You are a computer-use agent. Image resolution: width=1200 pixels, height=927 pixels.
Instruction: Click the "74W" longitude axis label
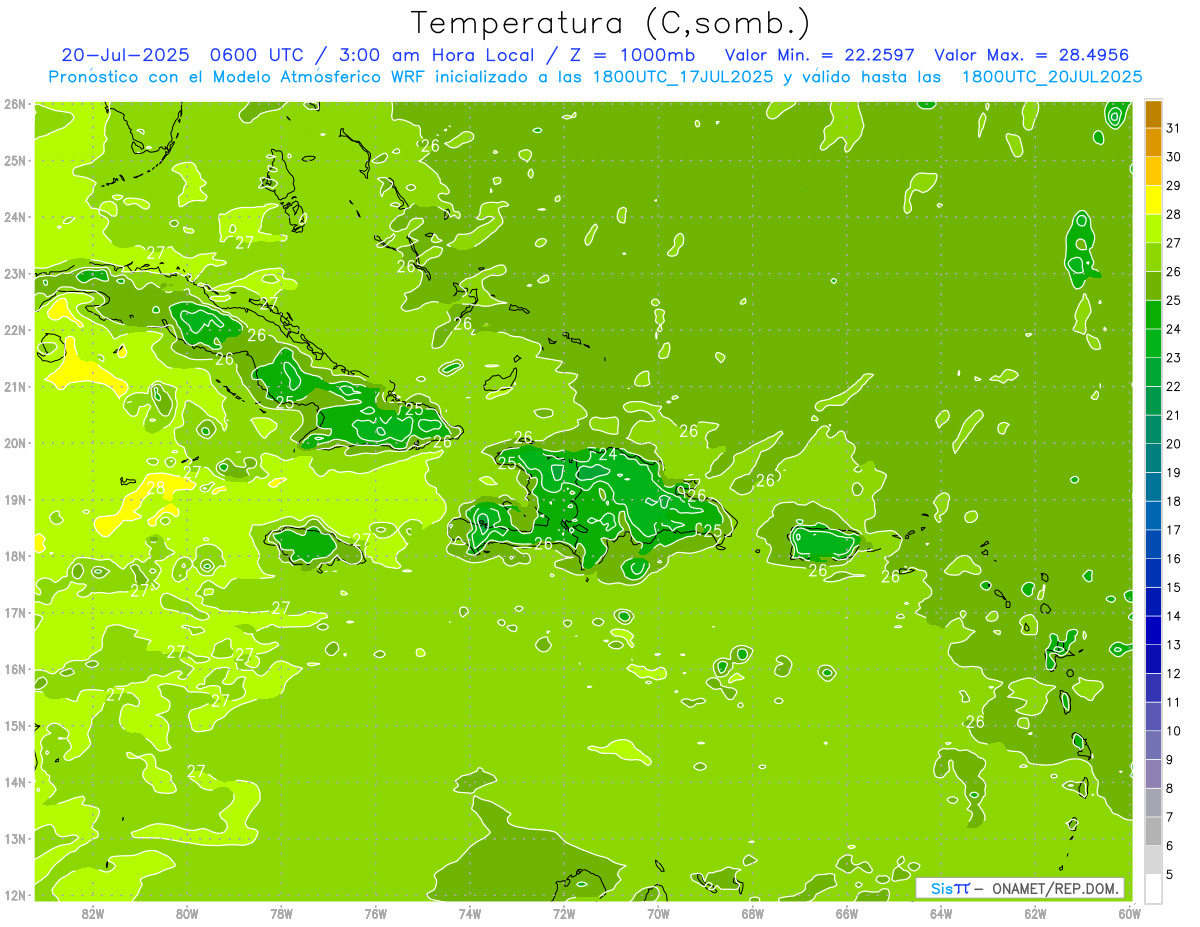[x=470, y=913]
